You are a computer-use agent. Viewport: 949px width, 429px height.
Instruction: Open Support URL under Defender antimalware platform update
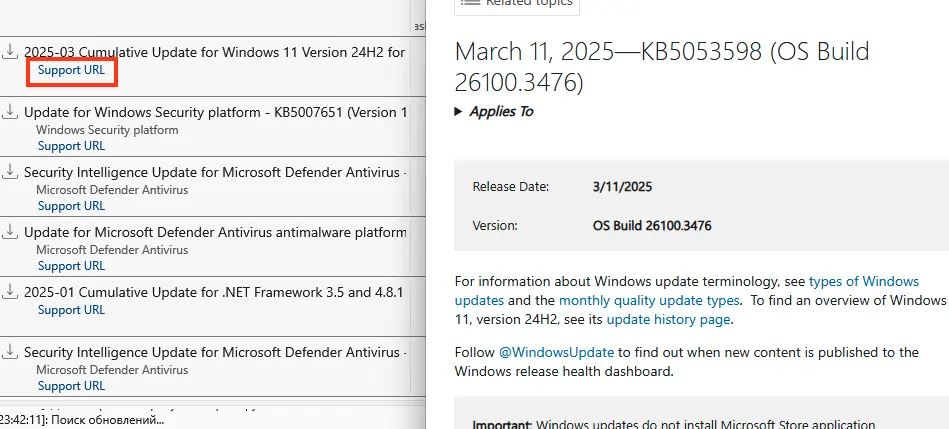(x=71, y=266)
